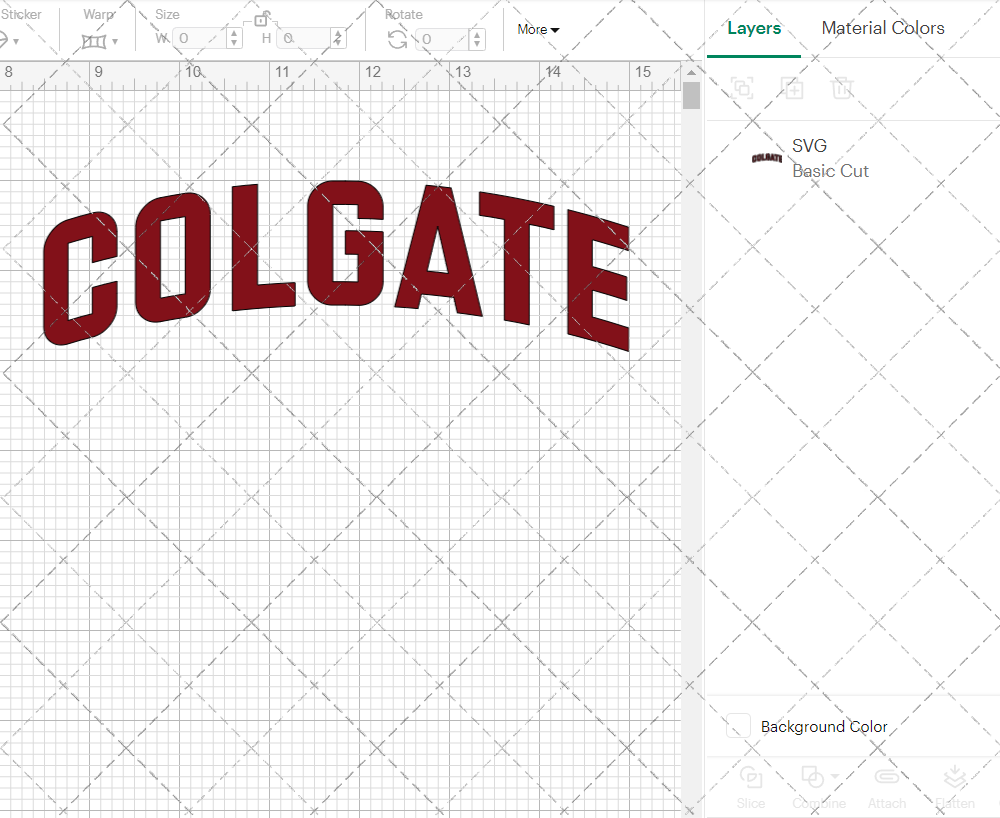
Task: Click the Rotate stepper arrows
Action: pyautogui.click(x=477, y=40)
